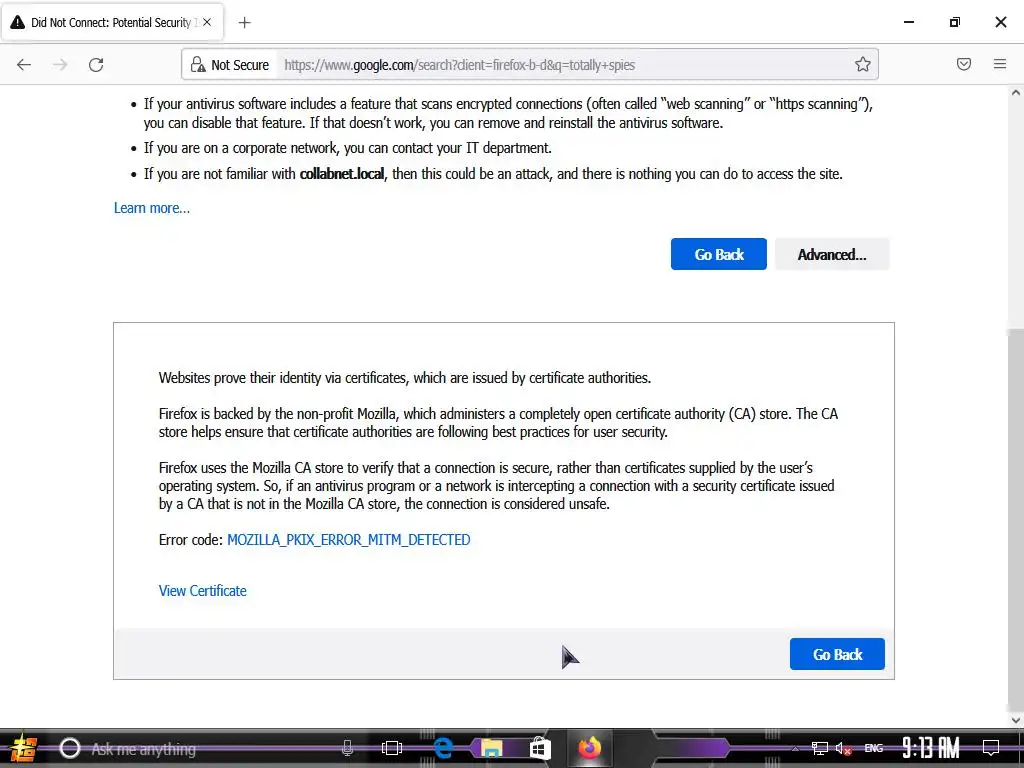The width and height of the screenshot is (1024, 768).
Task: Open the Windows Start menu
Action: point(23,748)
